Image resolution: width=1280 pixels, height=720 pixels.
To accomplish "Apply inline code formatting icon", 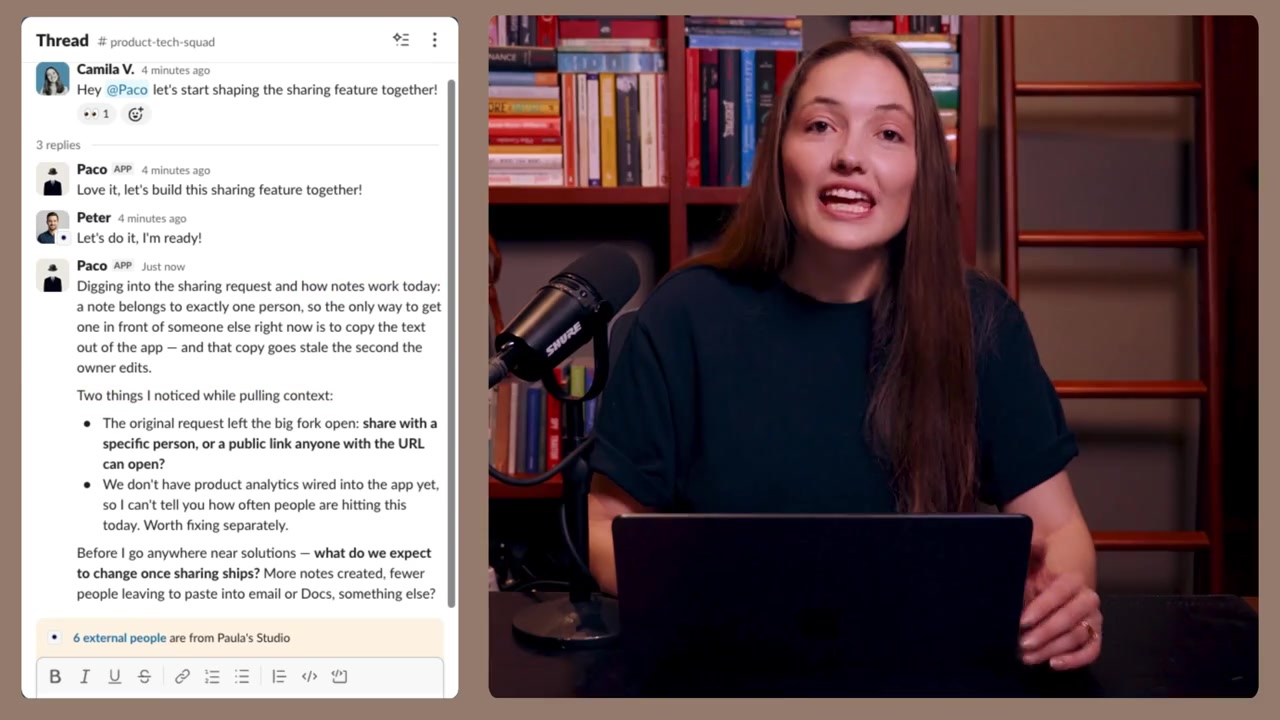I will (309, 677).
